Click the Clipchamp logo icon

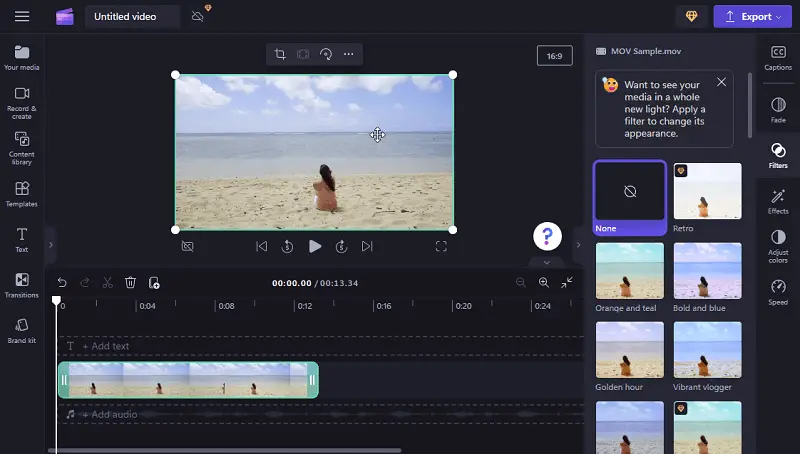[x=65, y=17]
